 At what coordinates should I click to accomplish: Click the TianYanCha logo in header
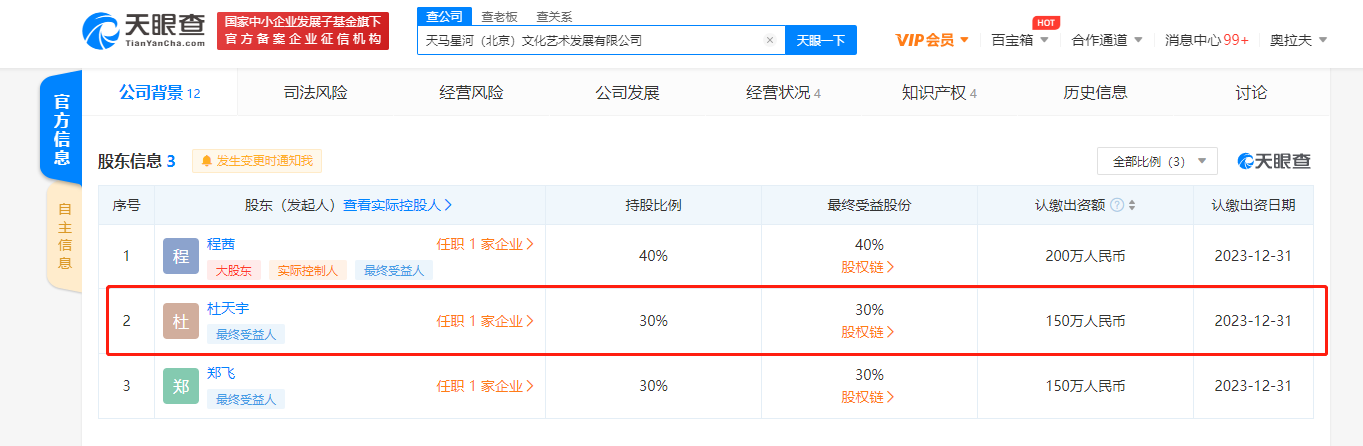(x=144, y=31)
